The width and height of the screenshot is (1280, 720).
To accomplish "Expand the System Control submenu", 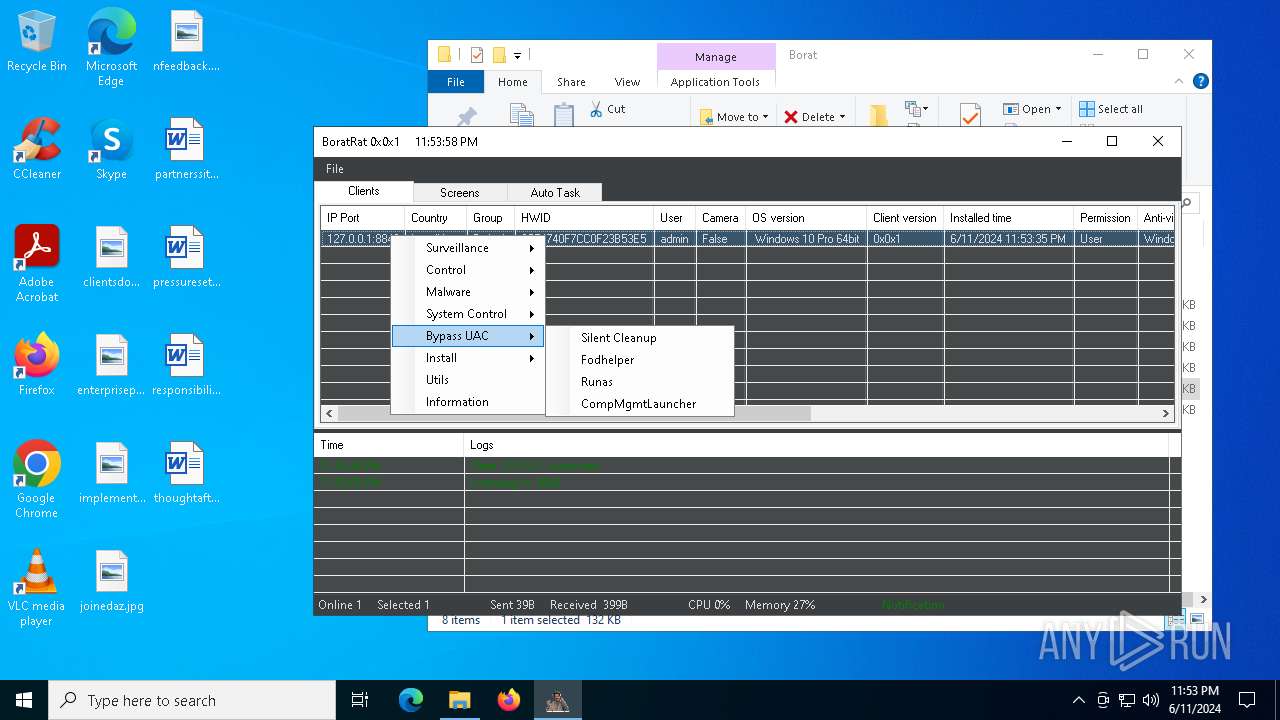I will click(468, 314).
